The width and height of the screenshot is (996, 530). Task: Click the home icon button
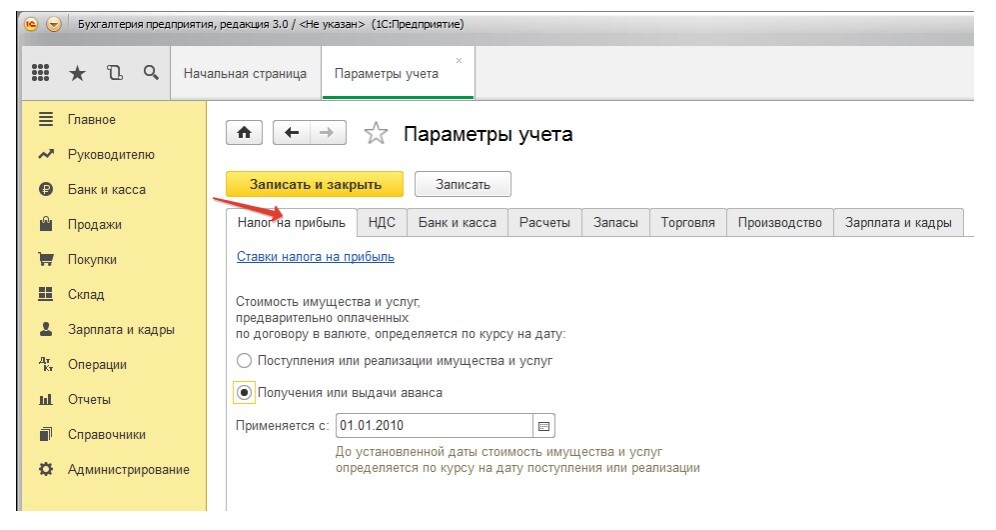[x=243, y=133]
